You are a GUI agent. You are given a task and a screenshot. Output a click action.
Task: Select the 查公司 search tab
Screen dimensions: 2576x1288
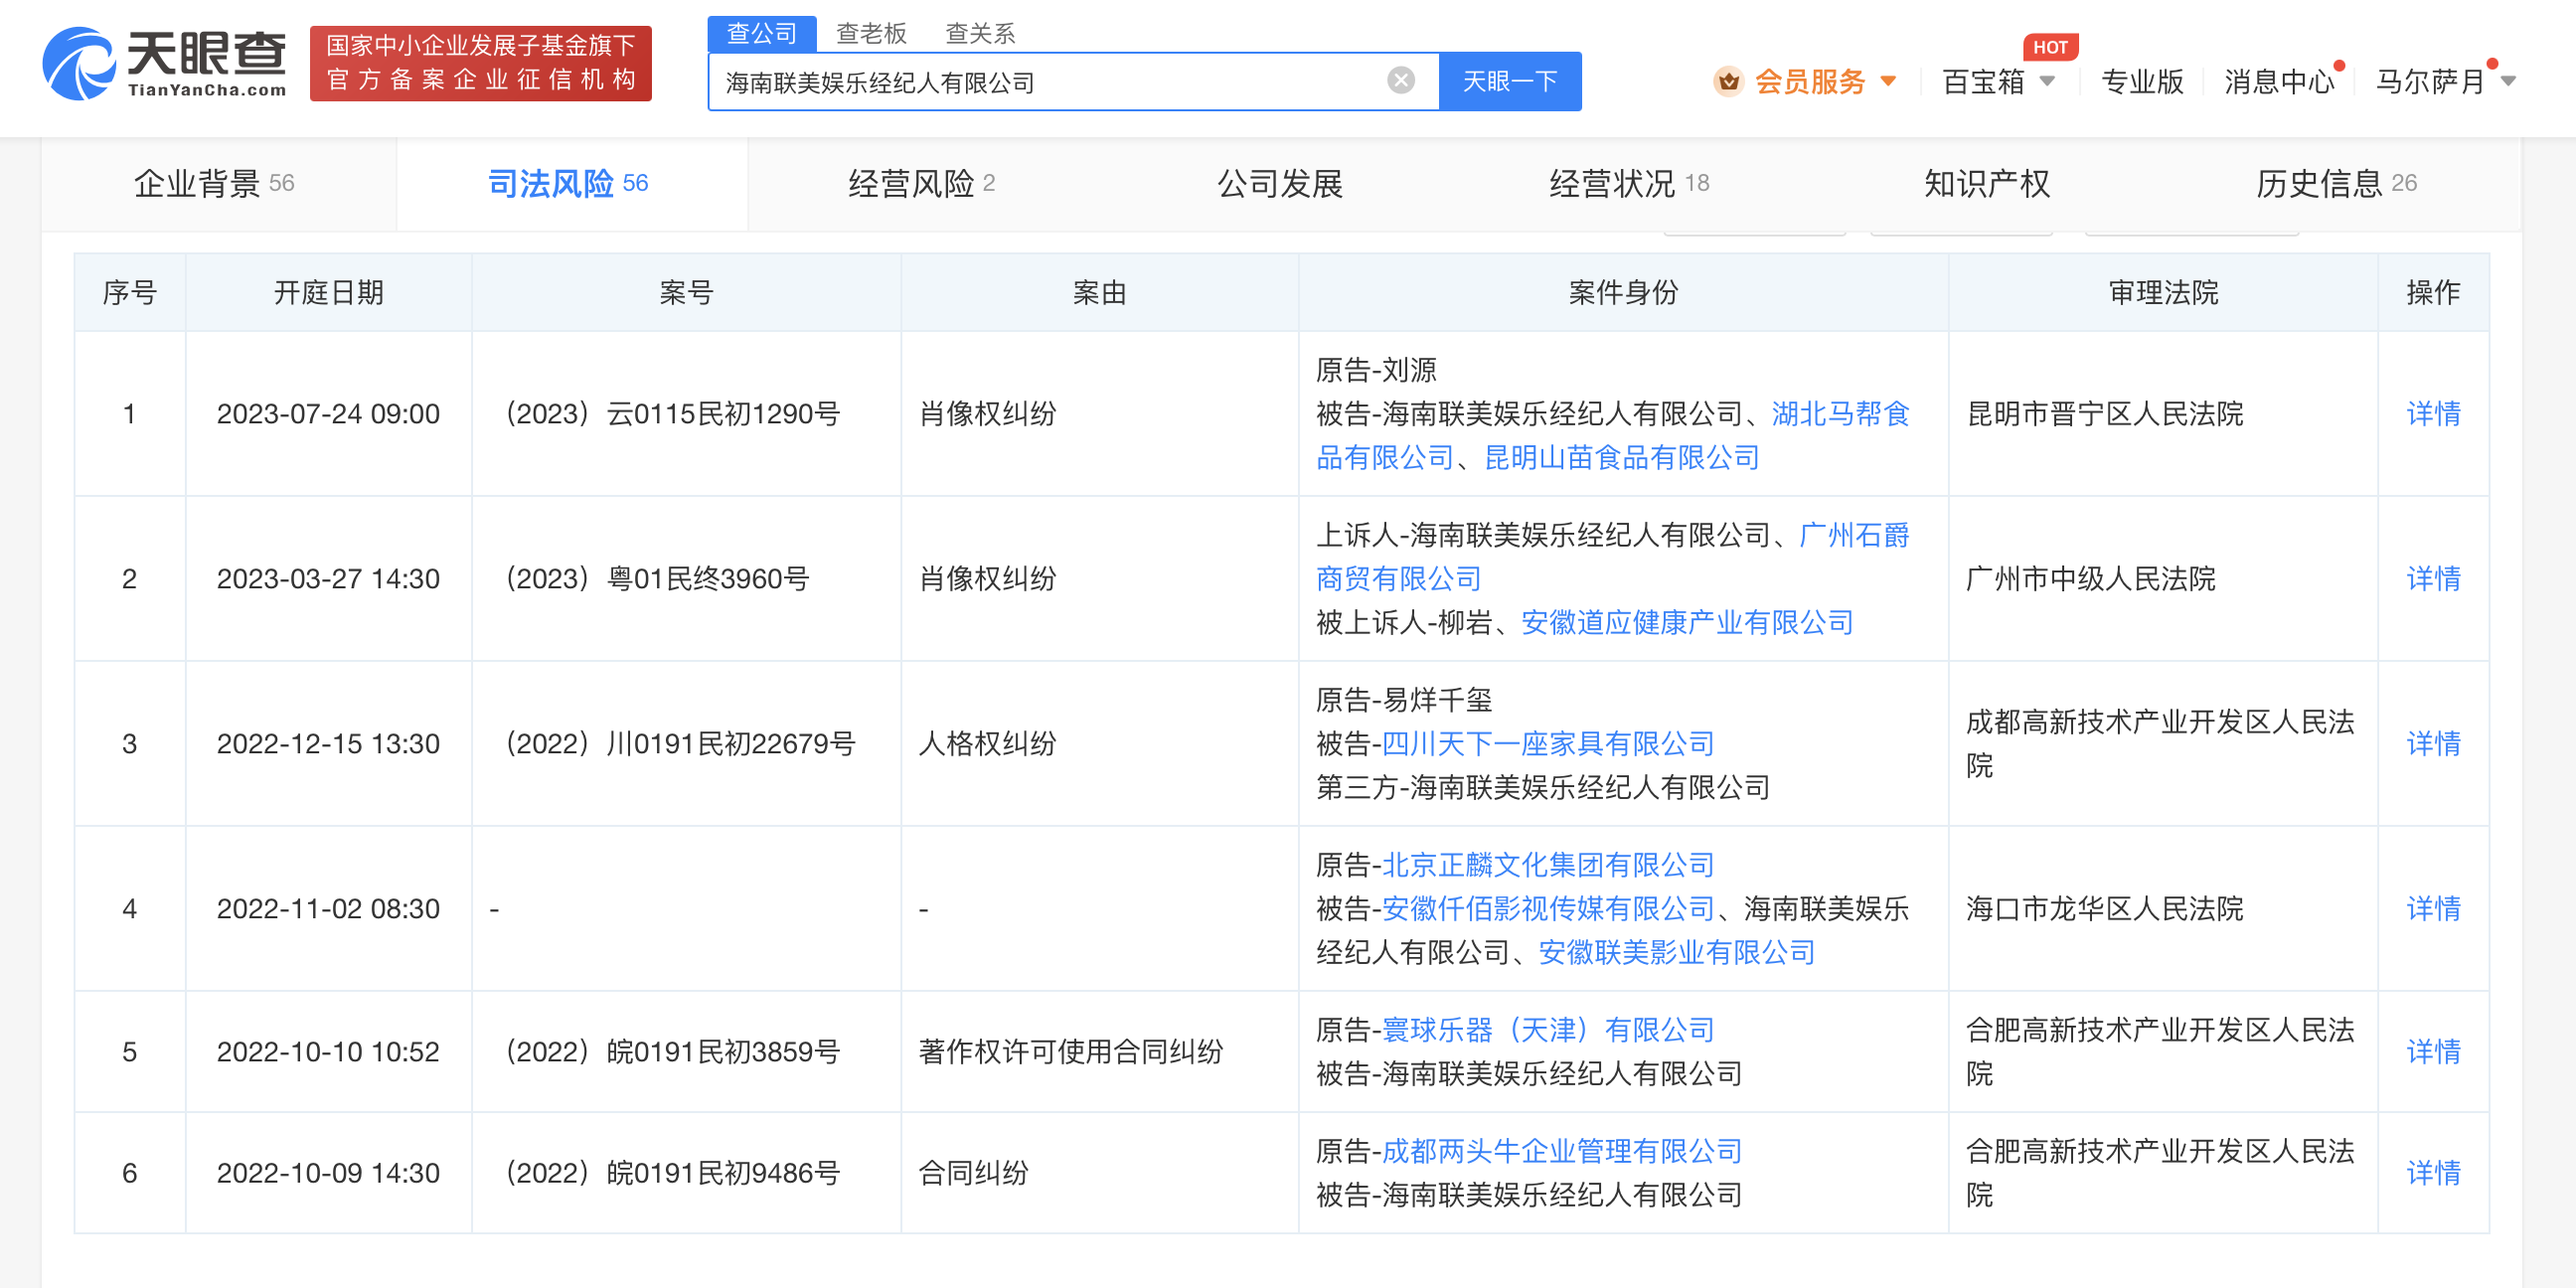(761, 33)
